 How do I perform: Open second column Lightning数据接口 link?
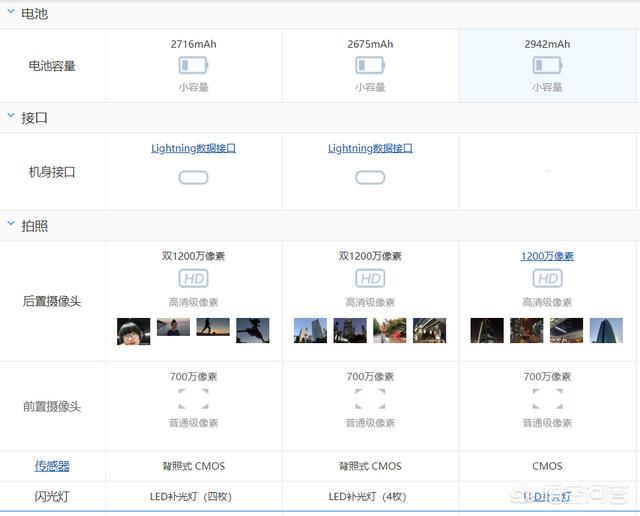[x=370, y=148]
